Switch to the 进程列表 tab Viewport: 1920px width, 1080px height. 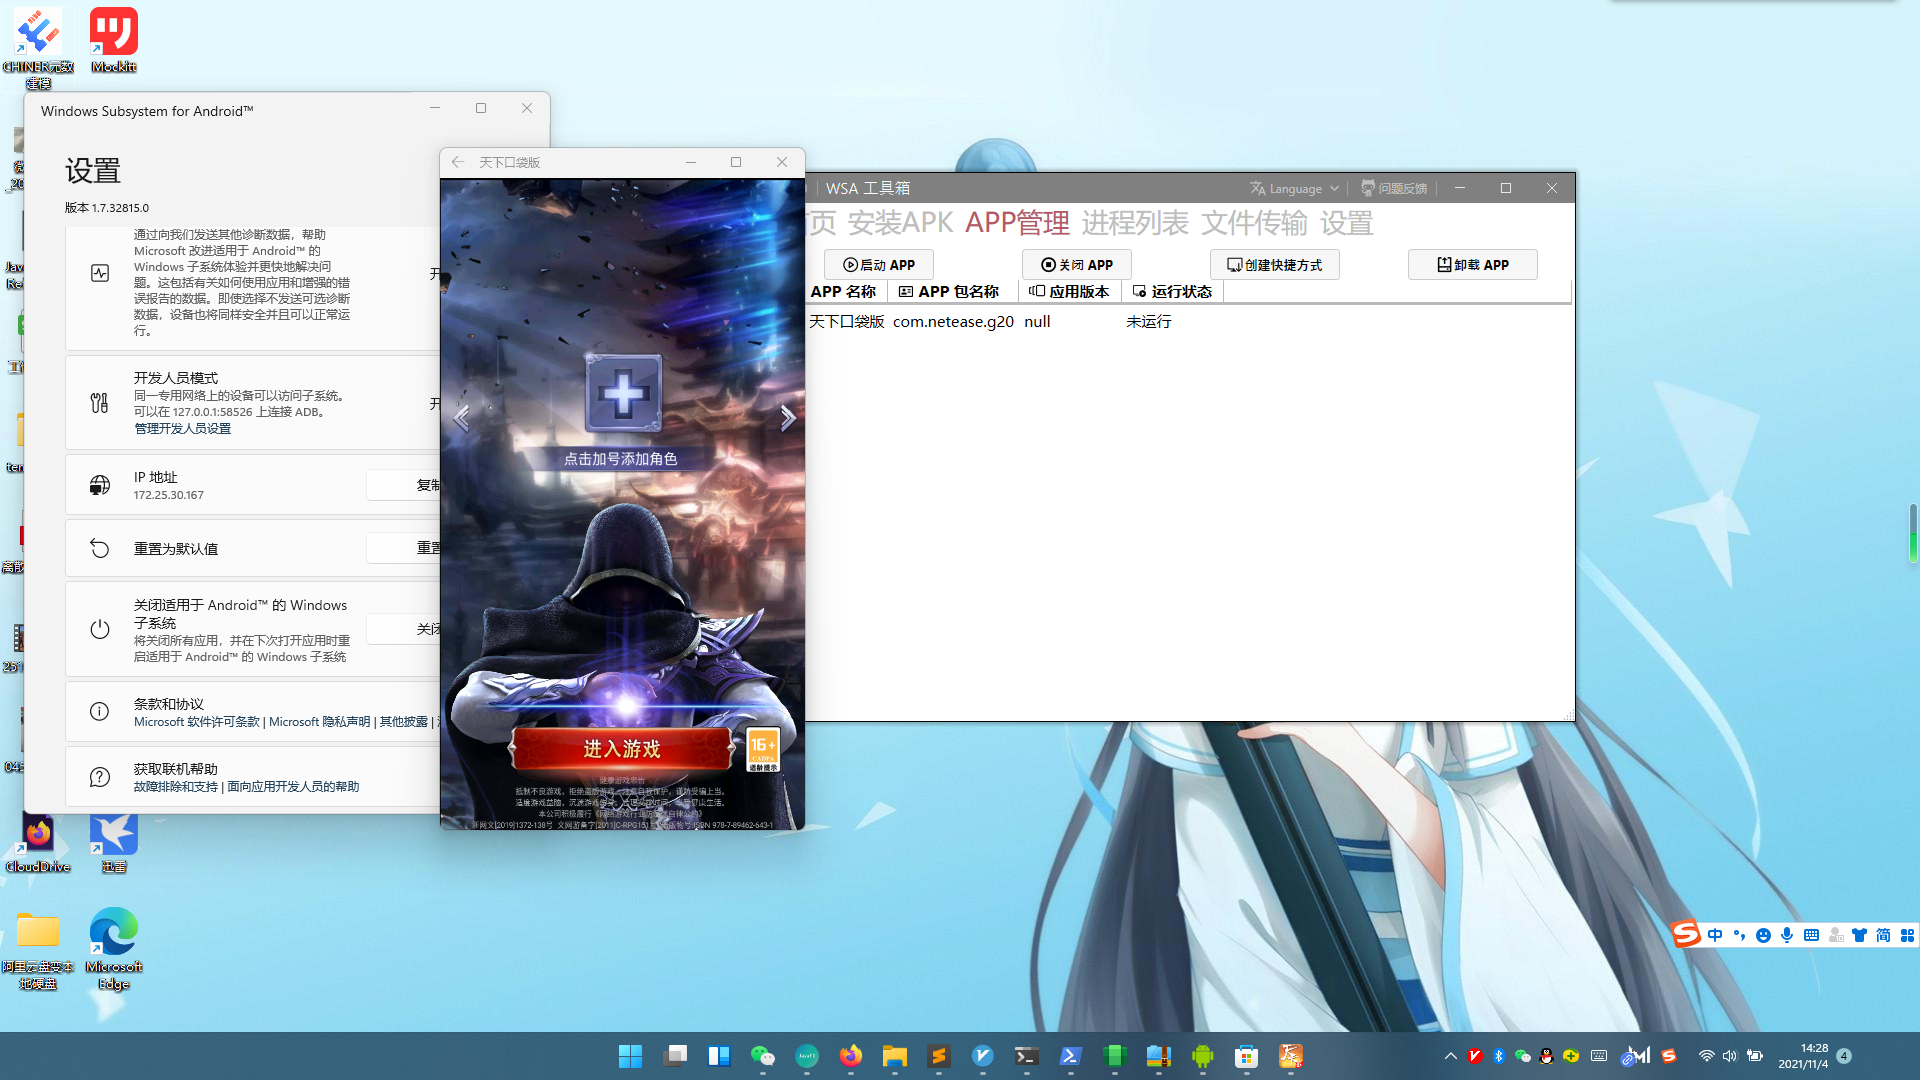(x=1135, y=223)
